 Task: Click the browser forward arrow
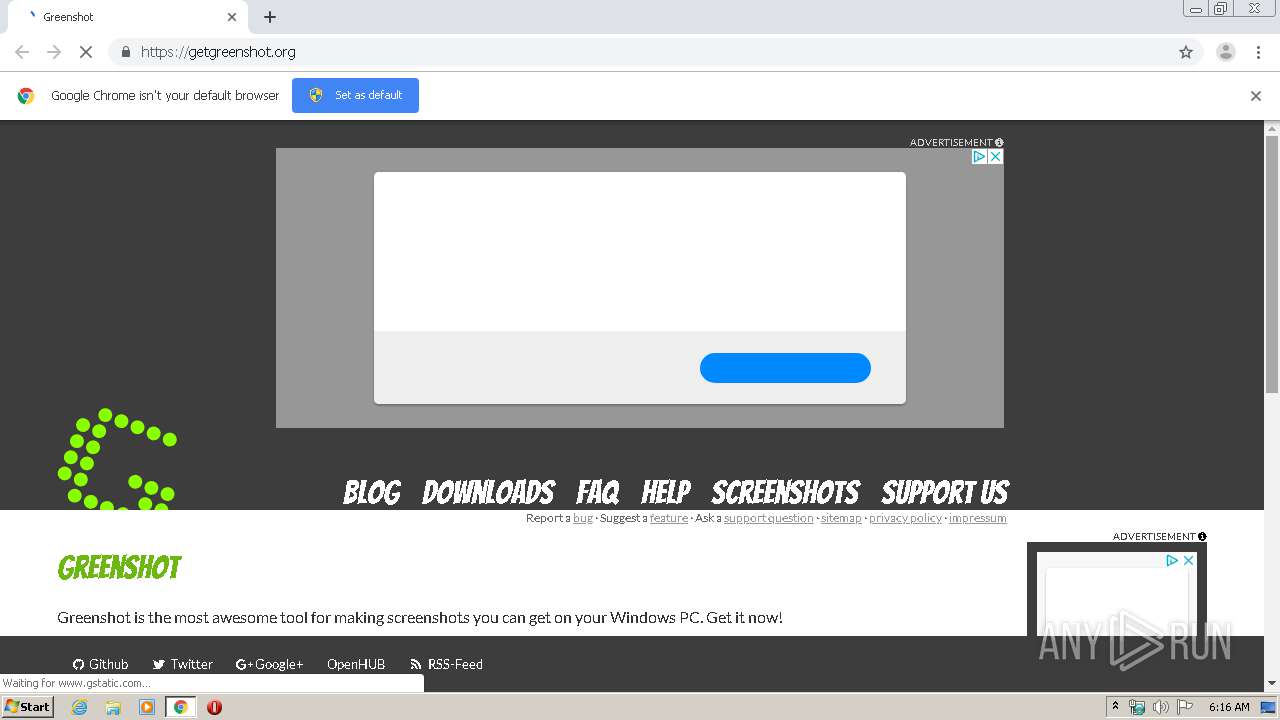tap(54, 52)
